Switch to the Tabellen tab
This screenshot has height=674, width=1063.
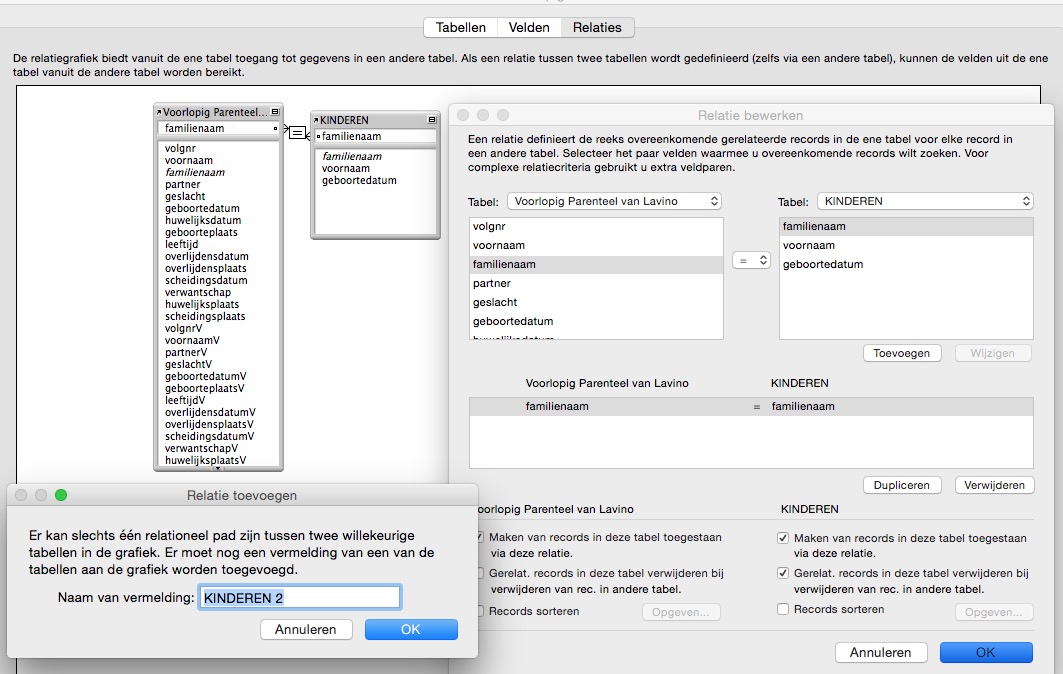[460, 28]
